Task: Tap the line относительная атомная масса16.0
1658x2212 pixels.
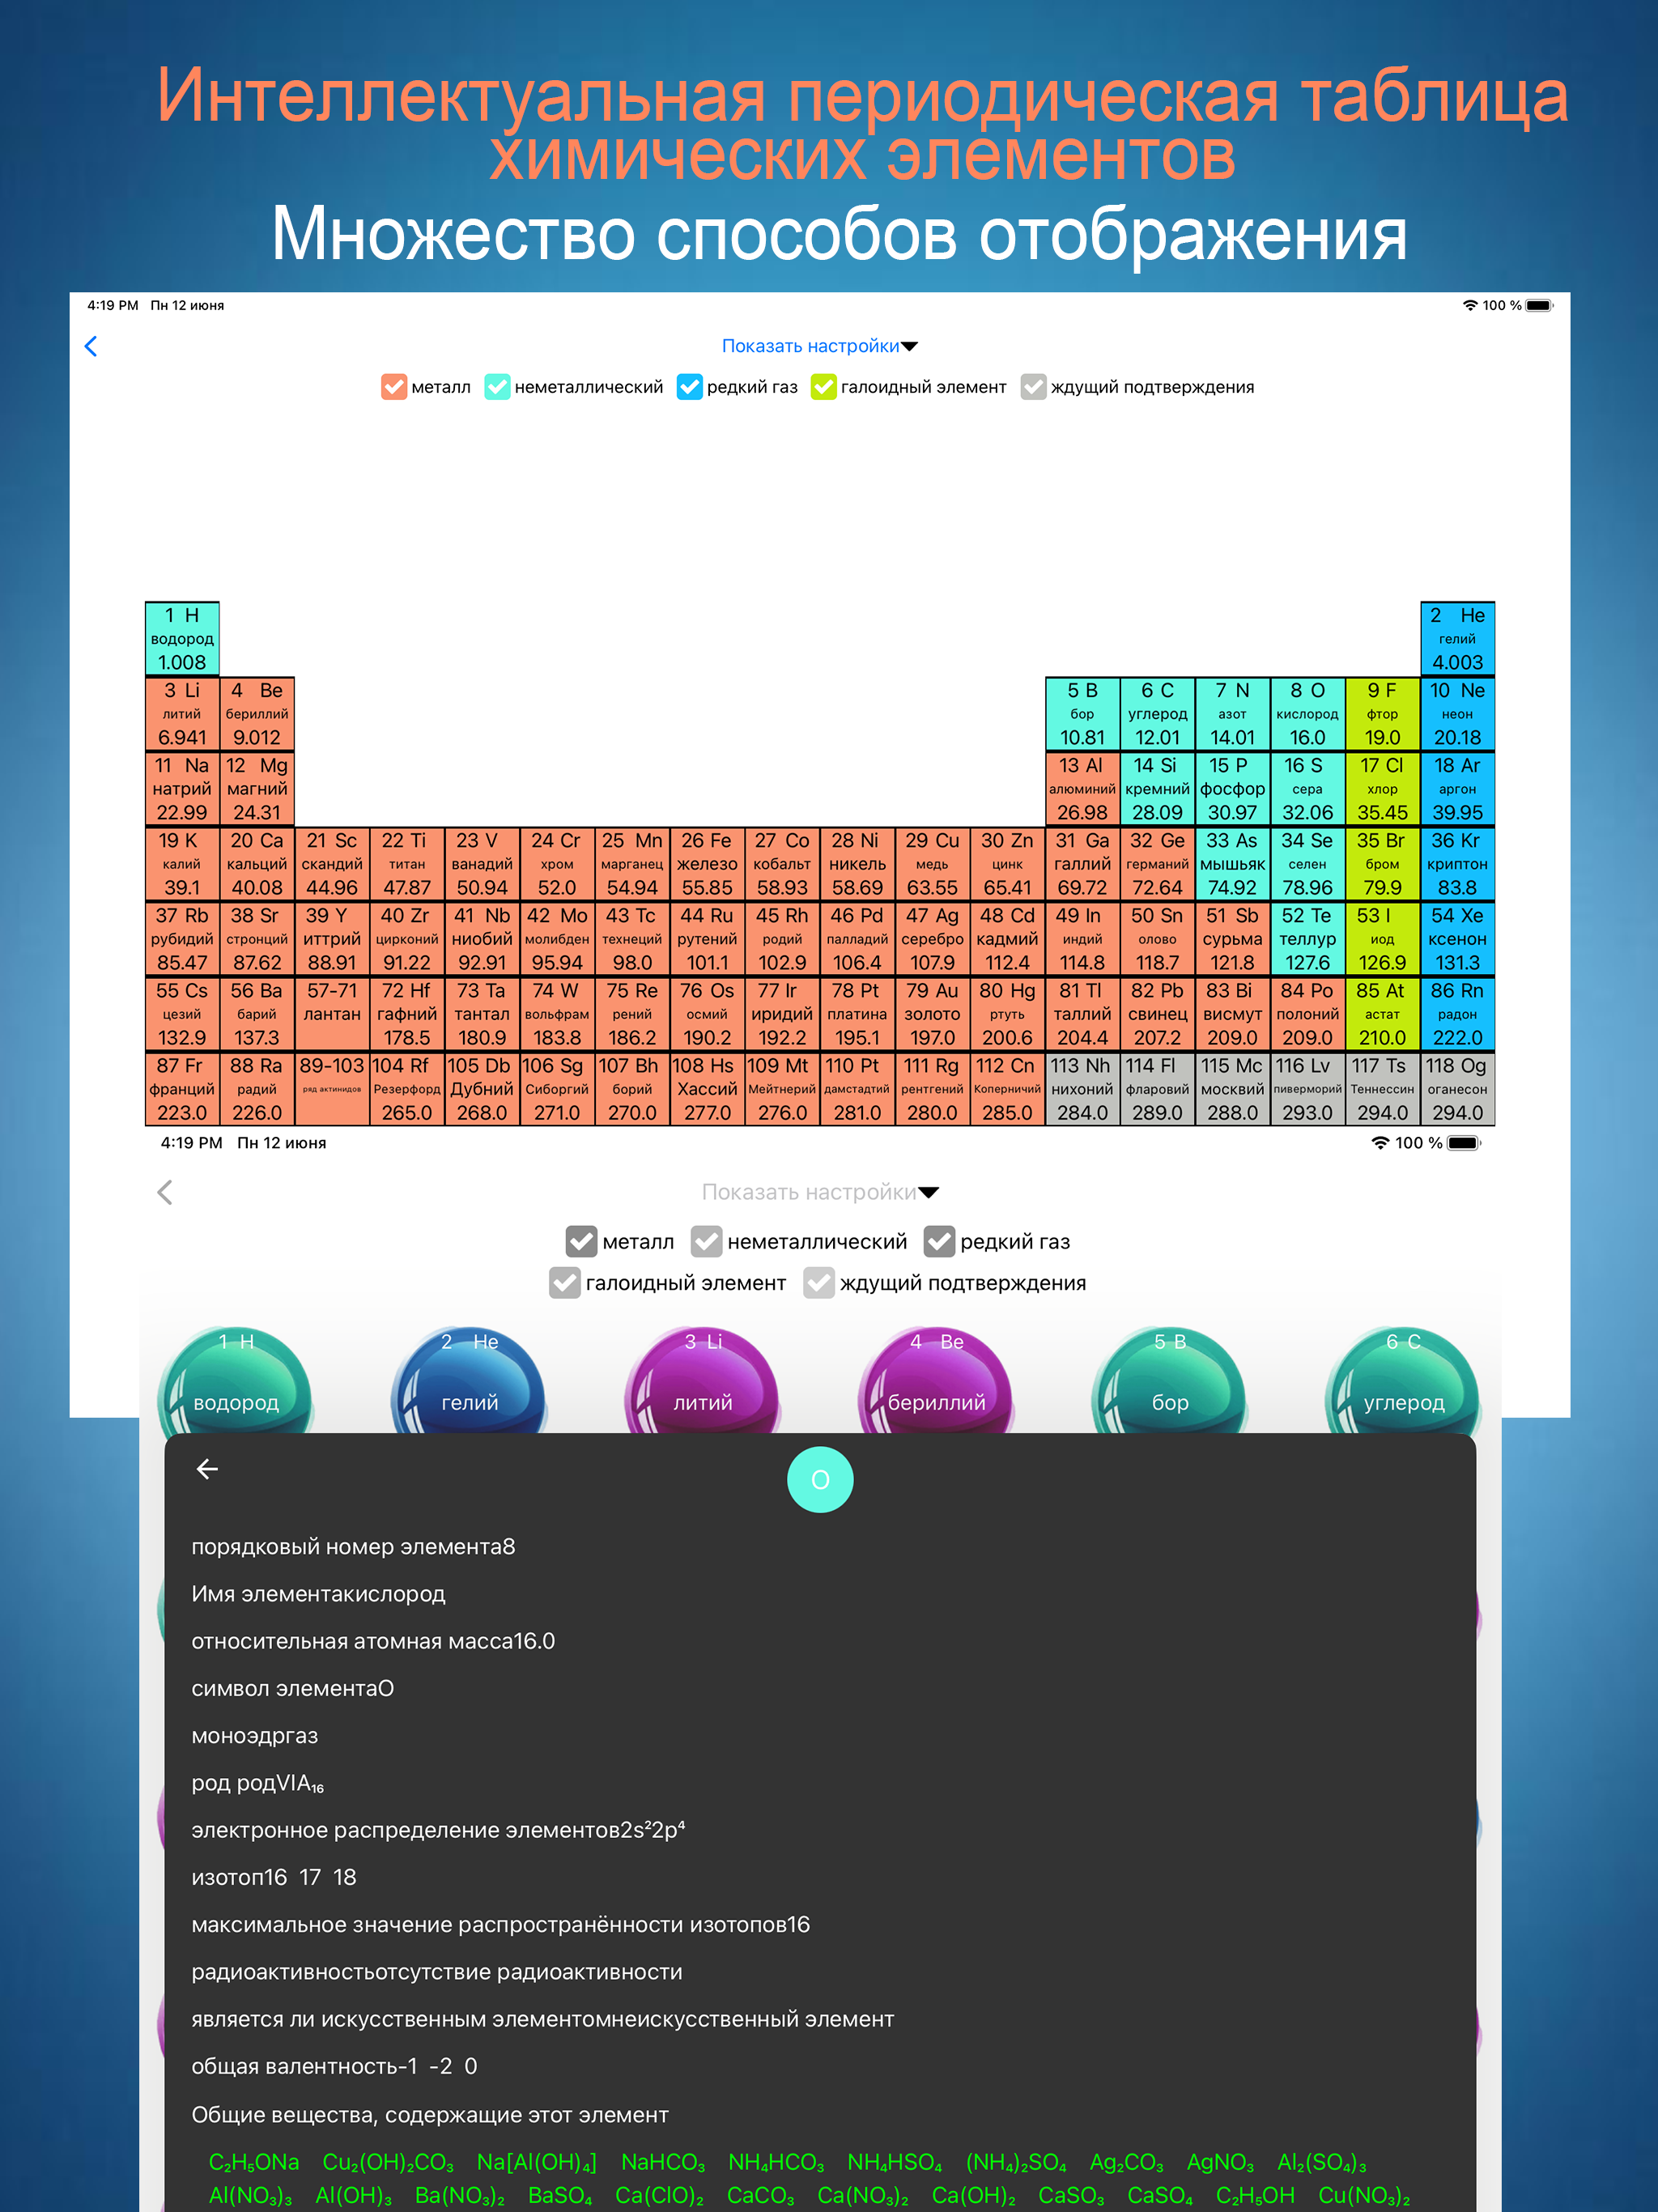Action: [373, 1641]
